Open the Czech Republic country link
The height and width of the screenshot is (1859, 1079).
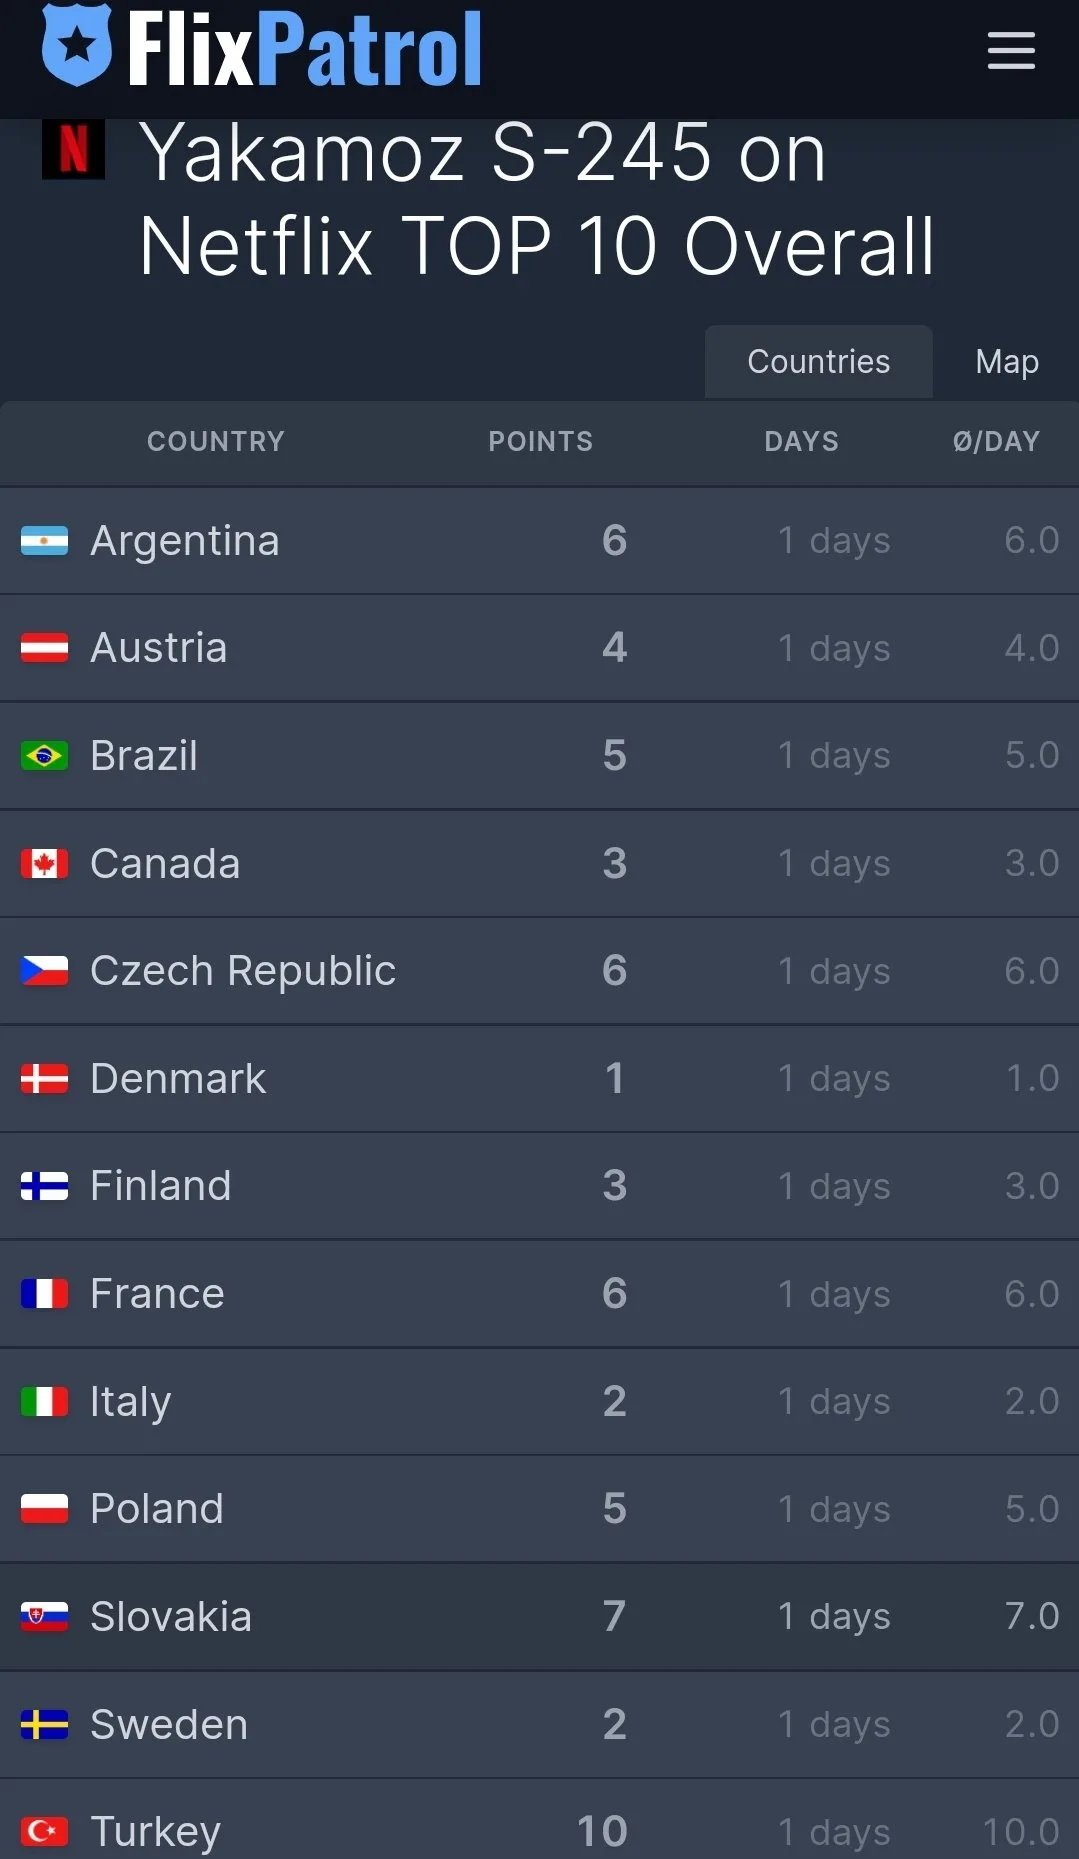243,971
